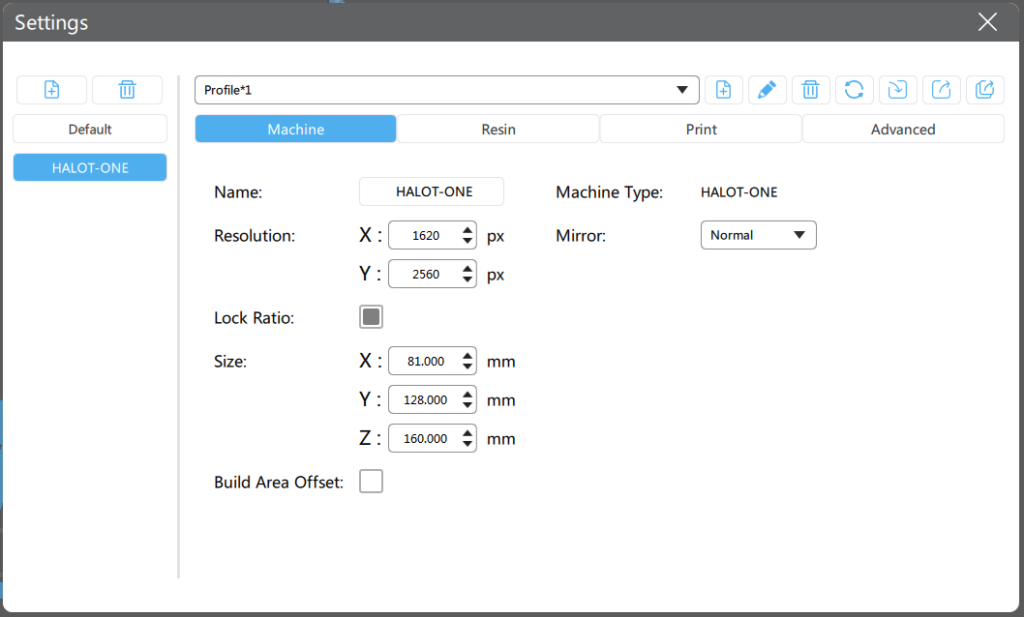The image size is (1024, 617).
Task: Increase Resolution X value
Action: pos(468,230)
